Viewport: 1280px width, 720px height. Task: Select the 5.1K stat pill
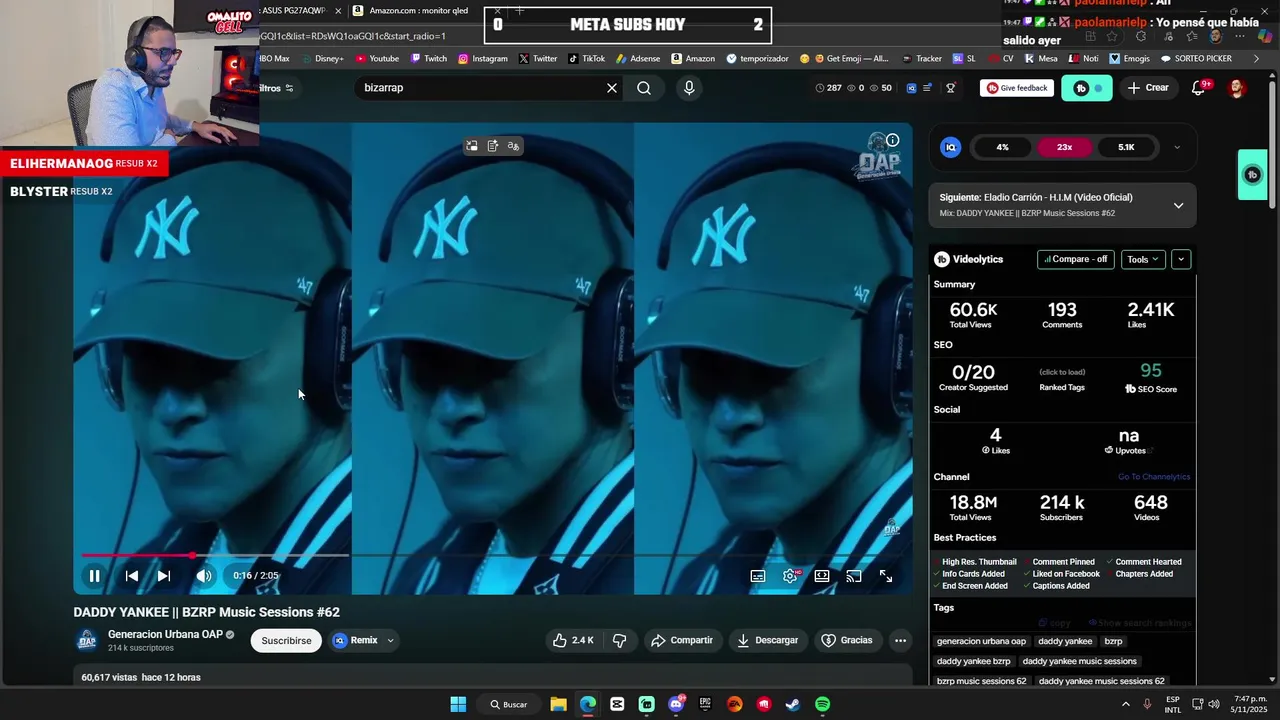pyautogui.click(x=1126, y=147)
